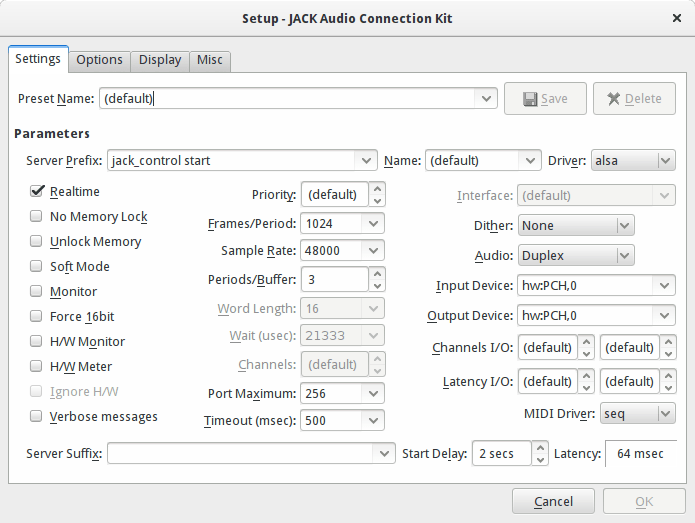Click the Server Suffix text field
Viewport: 695px width, 523px height.
240,453
